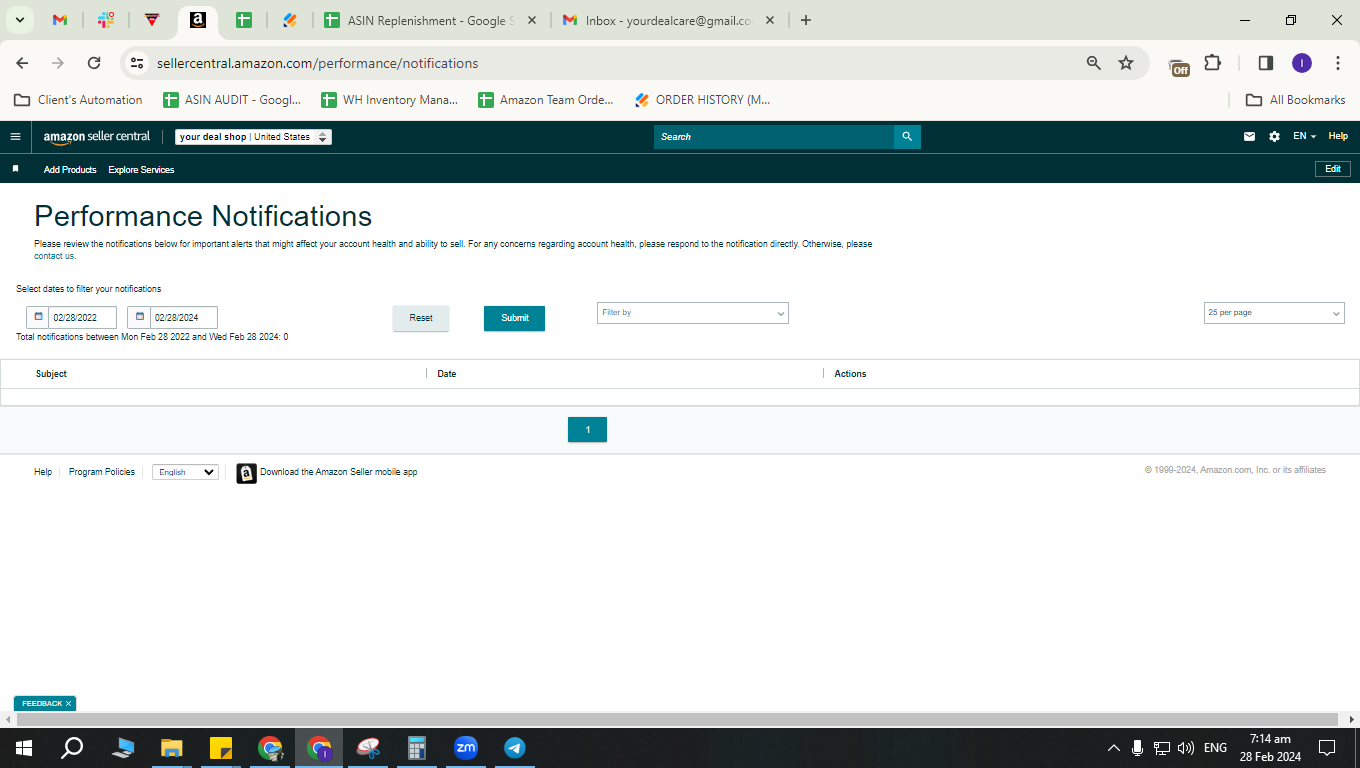Click the end date calendar icon
This screenshot has height=768, width=1360.
click(x=139, y=317)
